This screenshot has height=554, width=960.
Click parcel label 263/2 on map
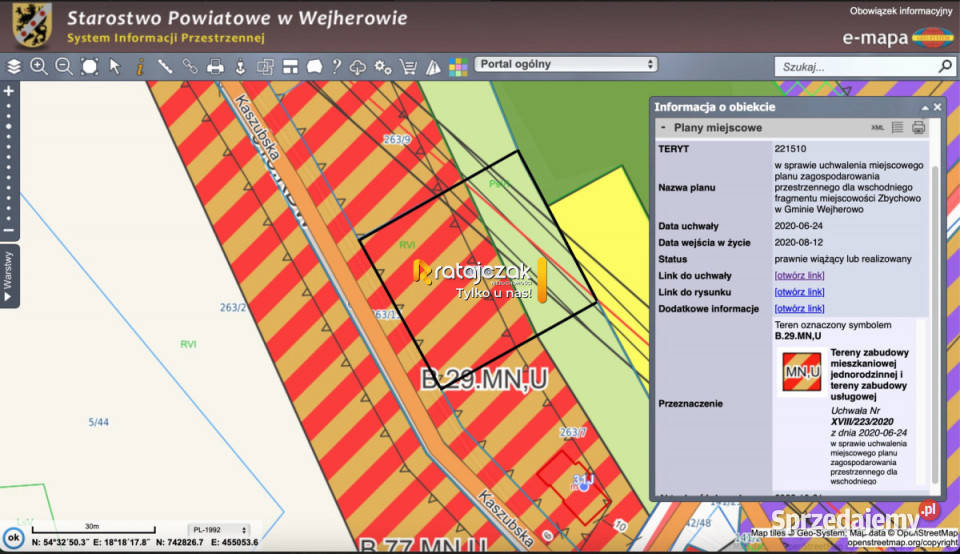point(233,307)
